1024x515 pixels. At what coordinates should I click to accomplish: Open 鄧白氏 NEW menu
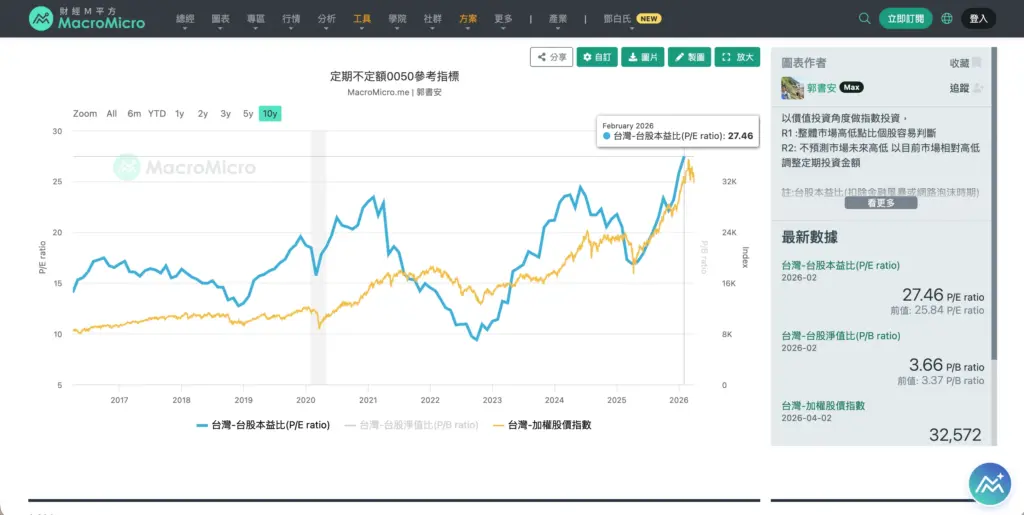tap(632, 20)
